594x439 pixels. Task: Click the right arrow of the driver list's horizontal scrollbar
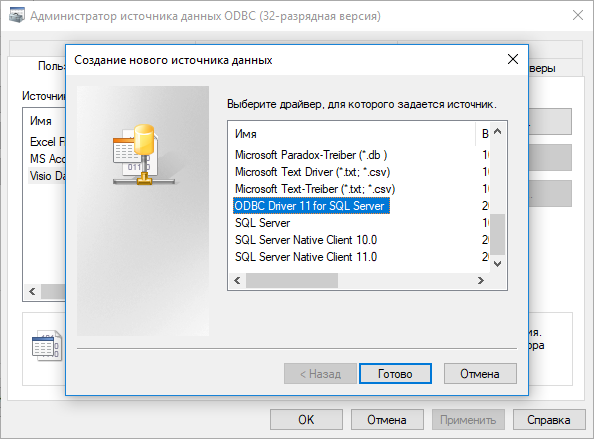(481, 281)
